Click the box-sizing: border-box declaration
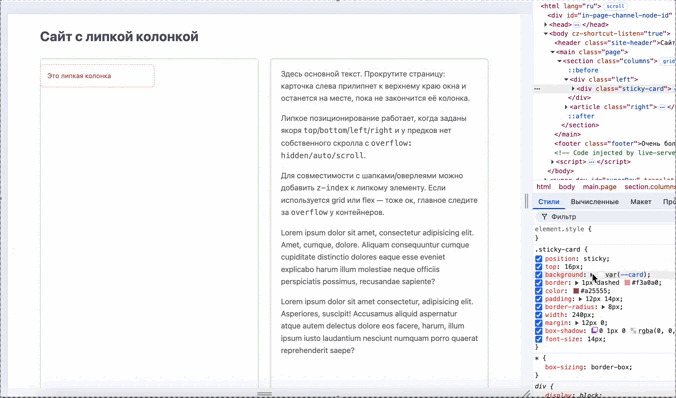Viewport: 676px width, 398px height. 588,367
